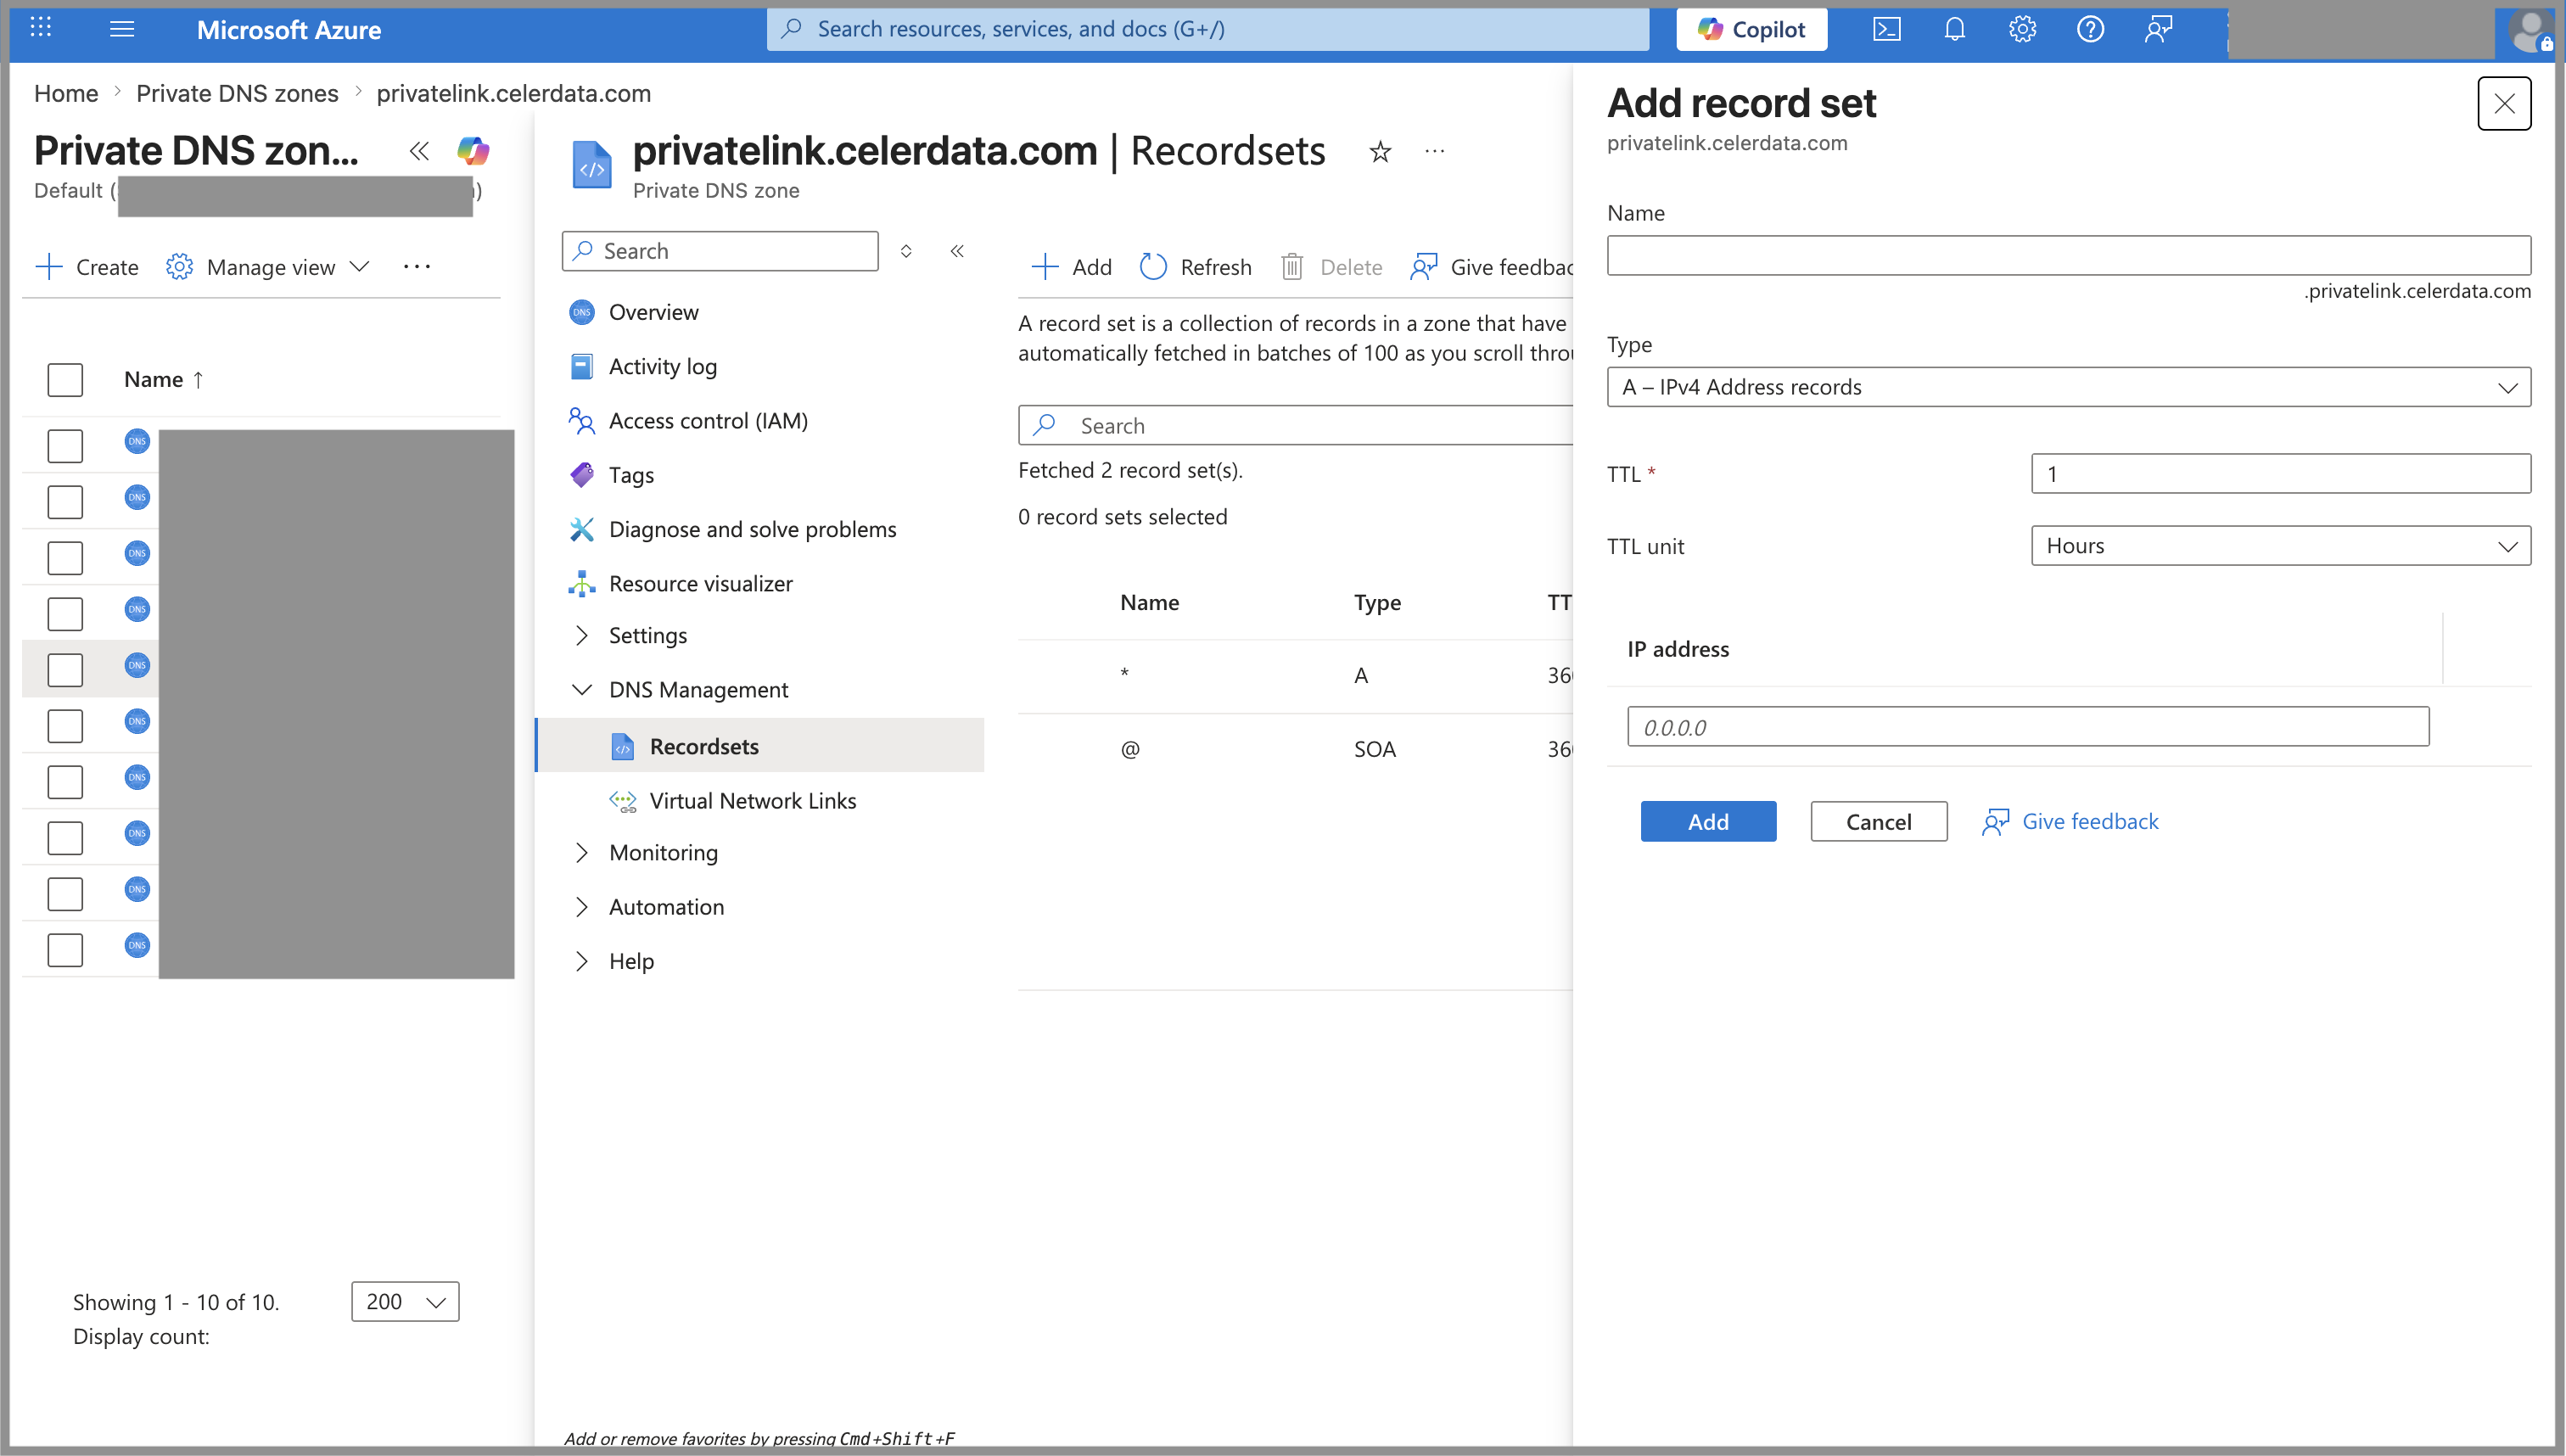This screenshot has height=1456, width=2566.
Task: Open Copilot from the top bar
Action: tap(1751, 28)
